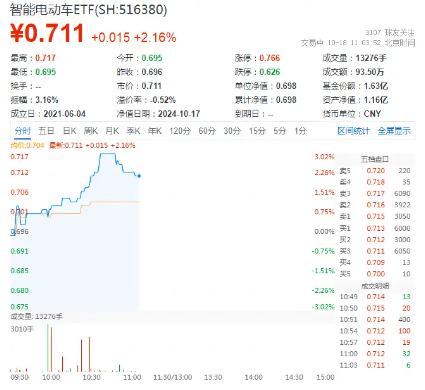The image size is (425, 390).
Task: Click the 10:50 trade row
Action: point(375,308)
